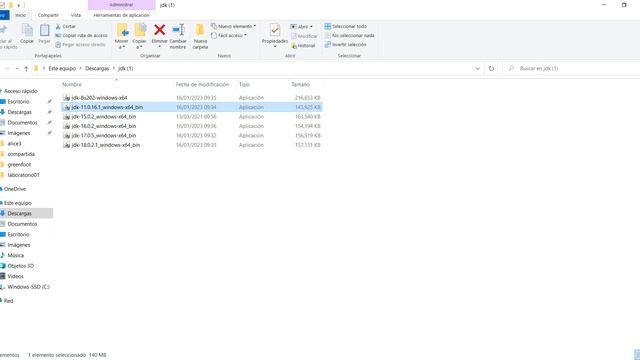Open the Copiar a folder icon
640x360 pixels.
click(x=140, y=30)
